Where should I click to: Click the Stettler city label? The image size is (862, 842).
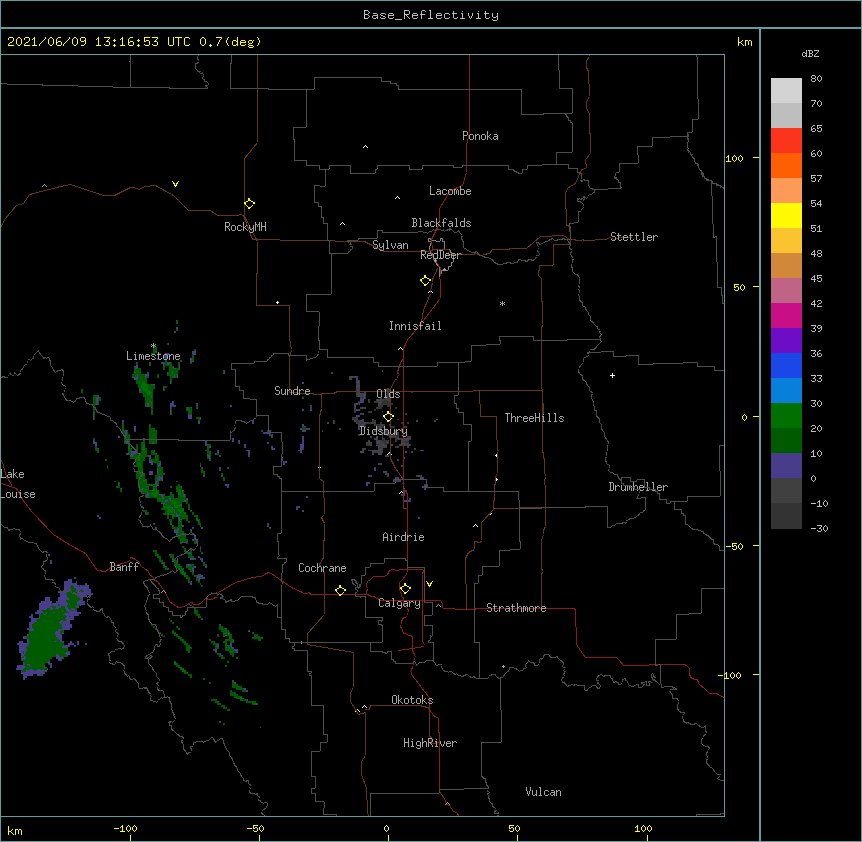[634, 237]
